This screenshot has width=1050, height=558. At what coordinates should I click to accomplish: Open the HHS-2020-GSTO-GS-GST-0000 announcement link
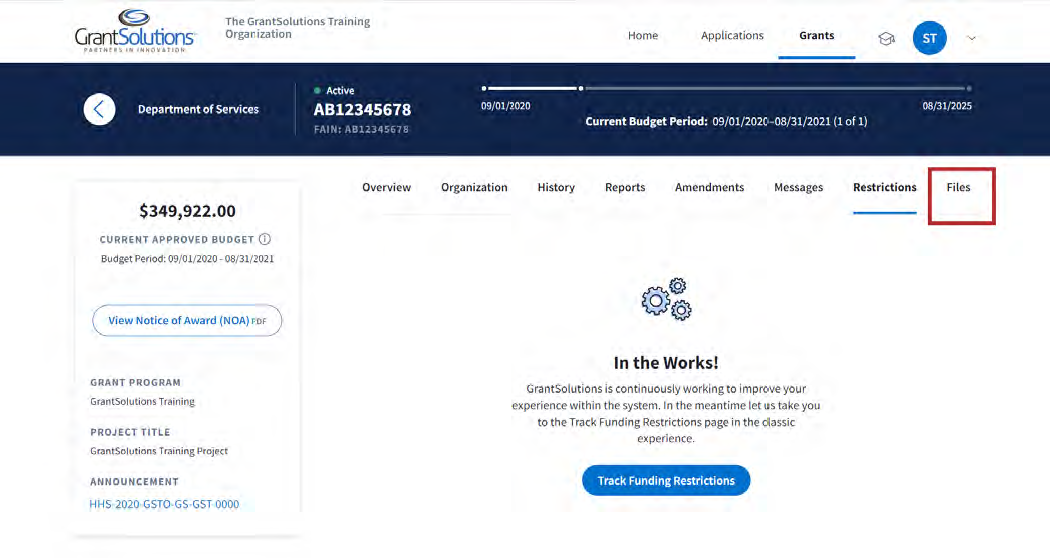[164, 505]
